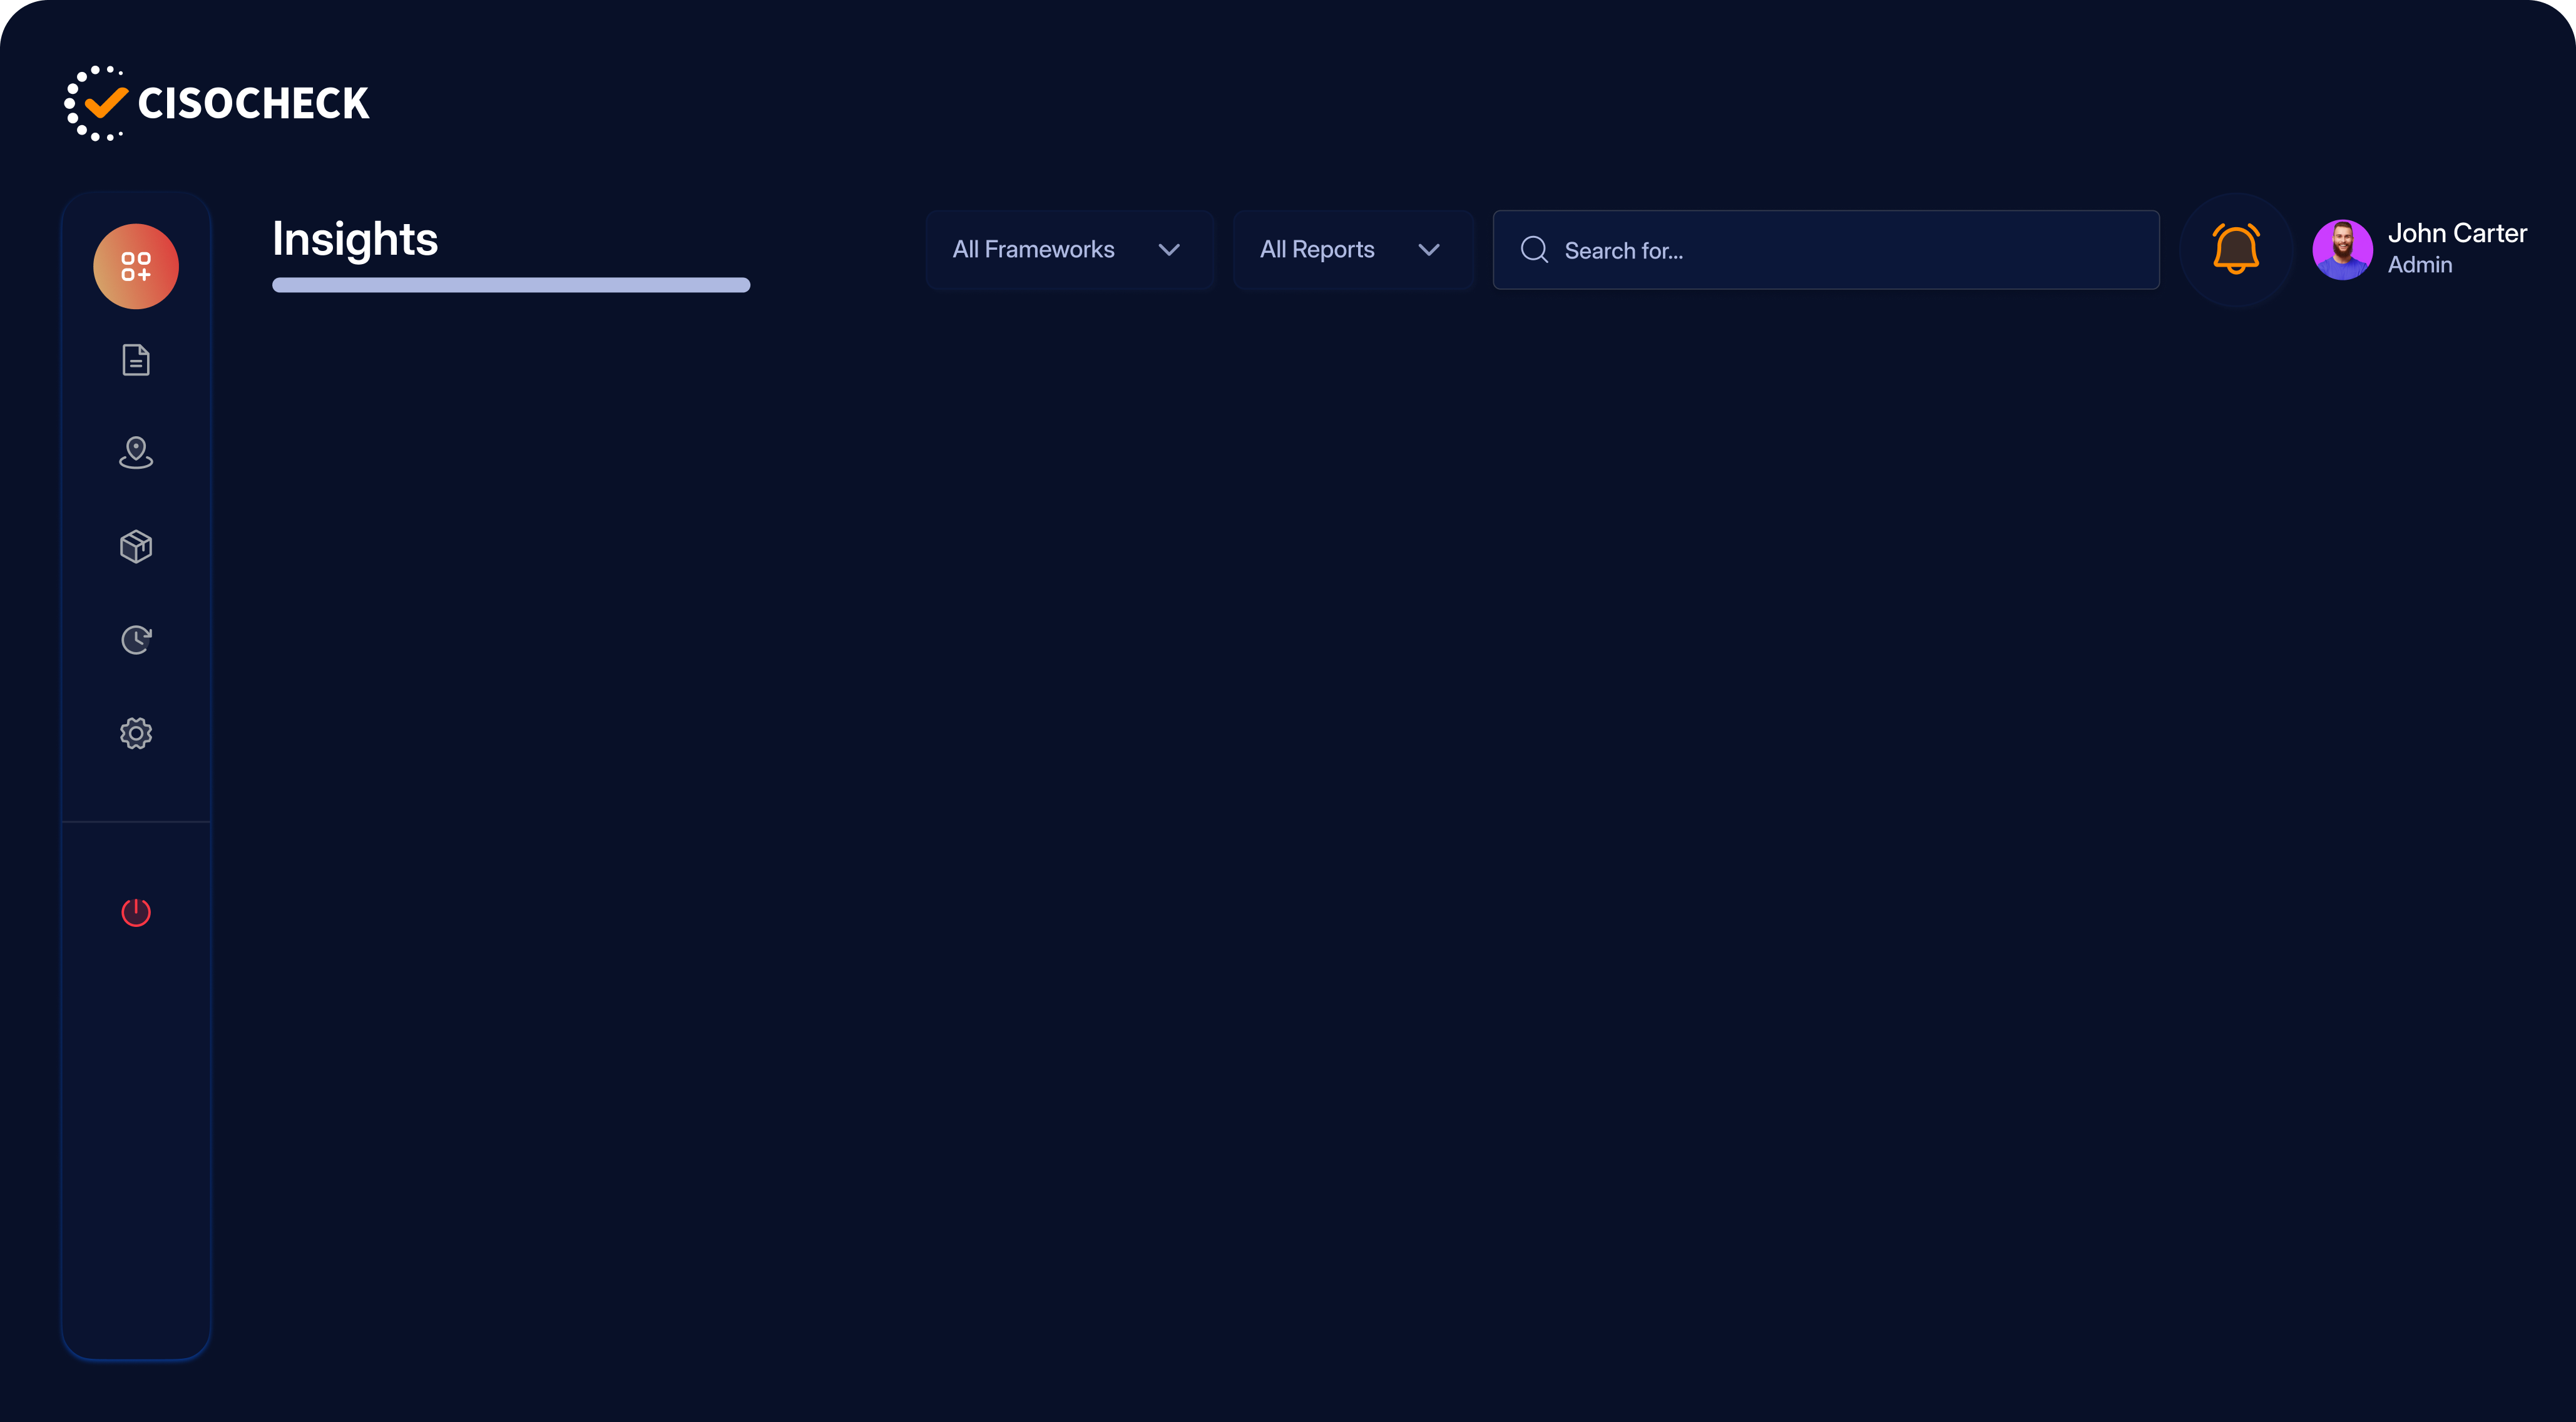Open the settings gear icon

click(x=136, y=733)
